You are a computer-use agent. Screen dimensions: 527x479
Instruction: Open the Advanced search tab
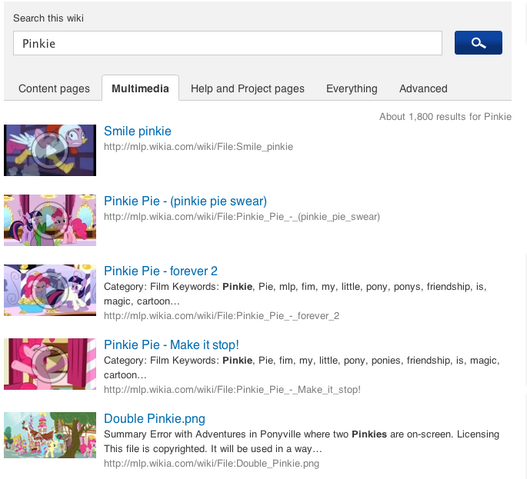[423, 88]
